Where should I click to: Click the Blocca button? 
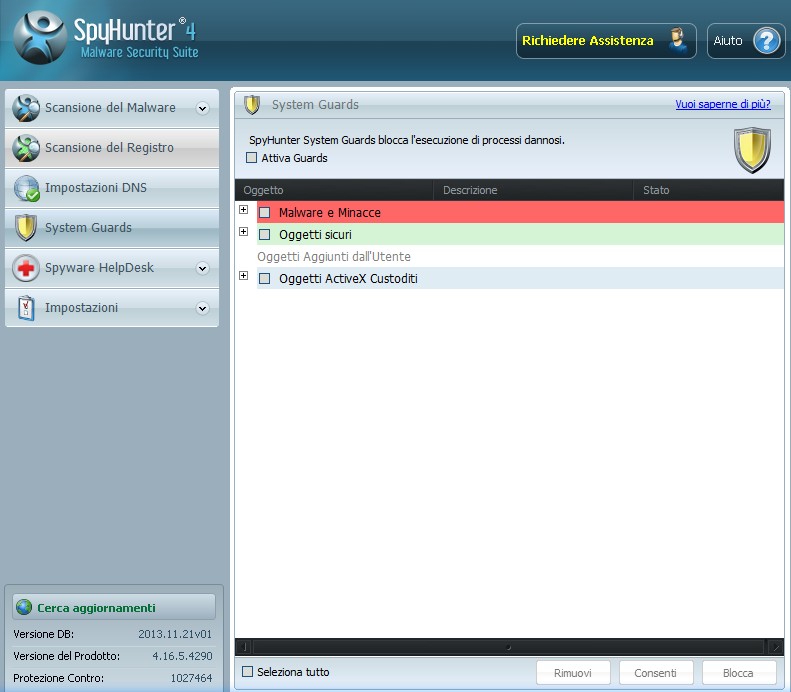[x=739, y=673]
